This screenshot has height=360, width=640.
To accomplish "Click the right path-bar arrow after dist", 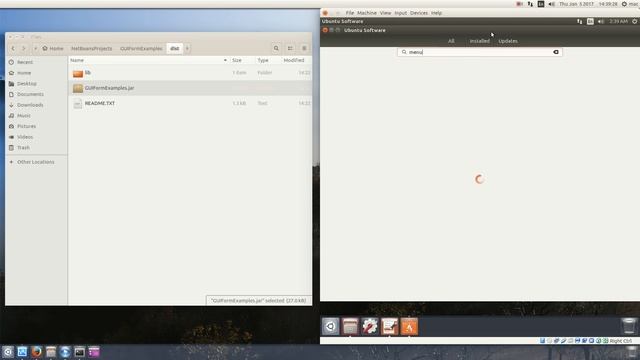I will (x=187, y=48).
